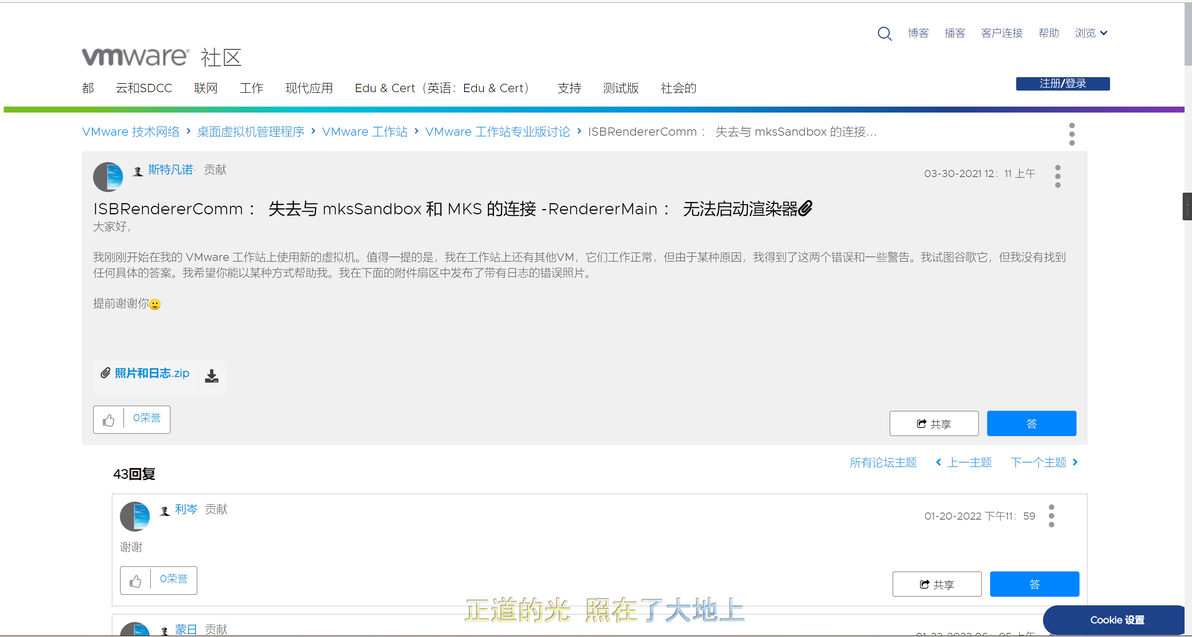Click 答 reply button on main post

(1032, 423)
